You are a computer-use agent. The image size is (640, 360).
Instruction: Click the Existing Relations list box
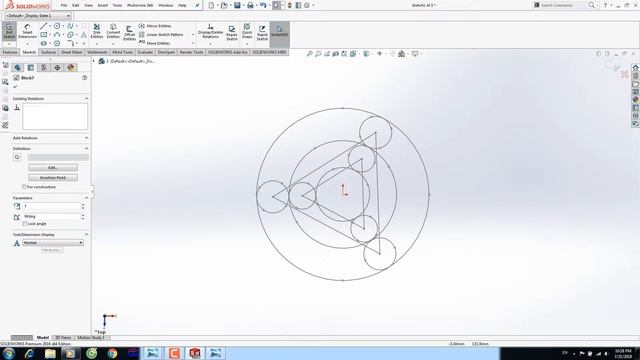[x=55, y=116]
